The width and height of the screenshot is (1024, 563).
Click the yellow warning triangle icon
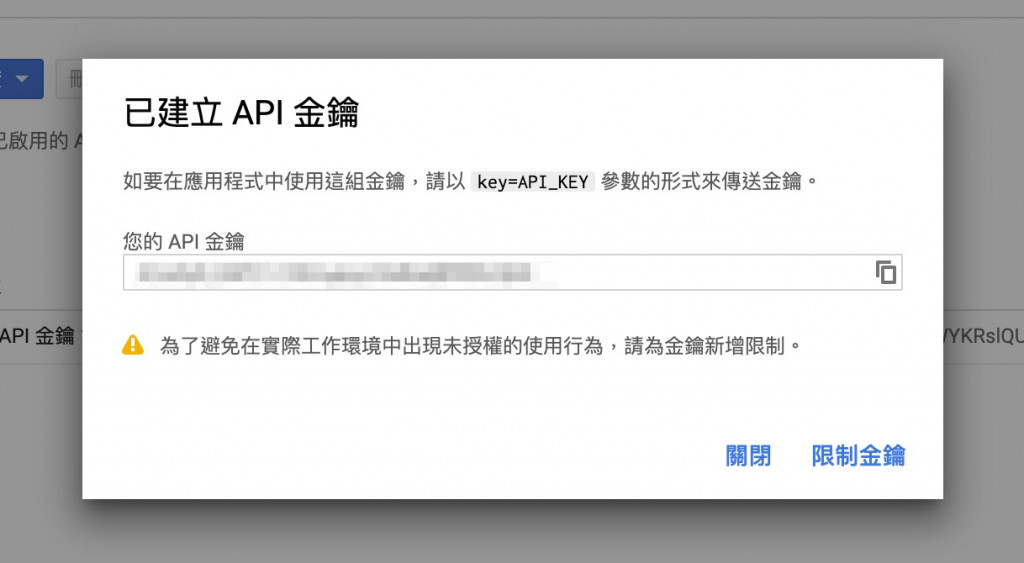[x=133, y=345]
